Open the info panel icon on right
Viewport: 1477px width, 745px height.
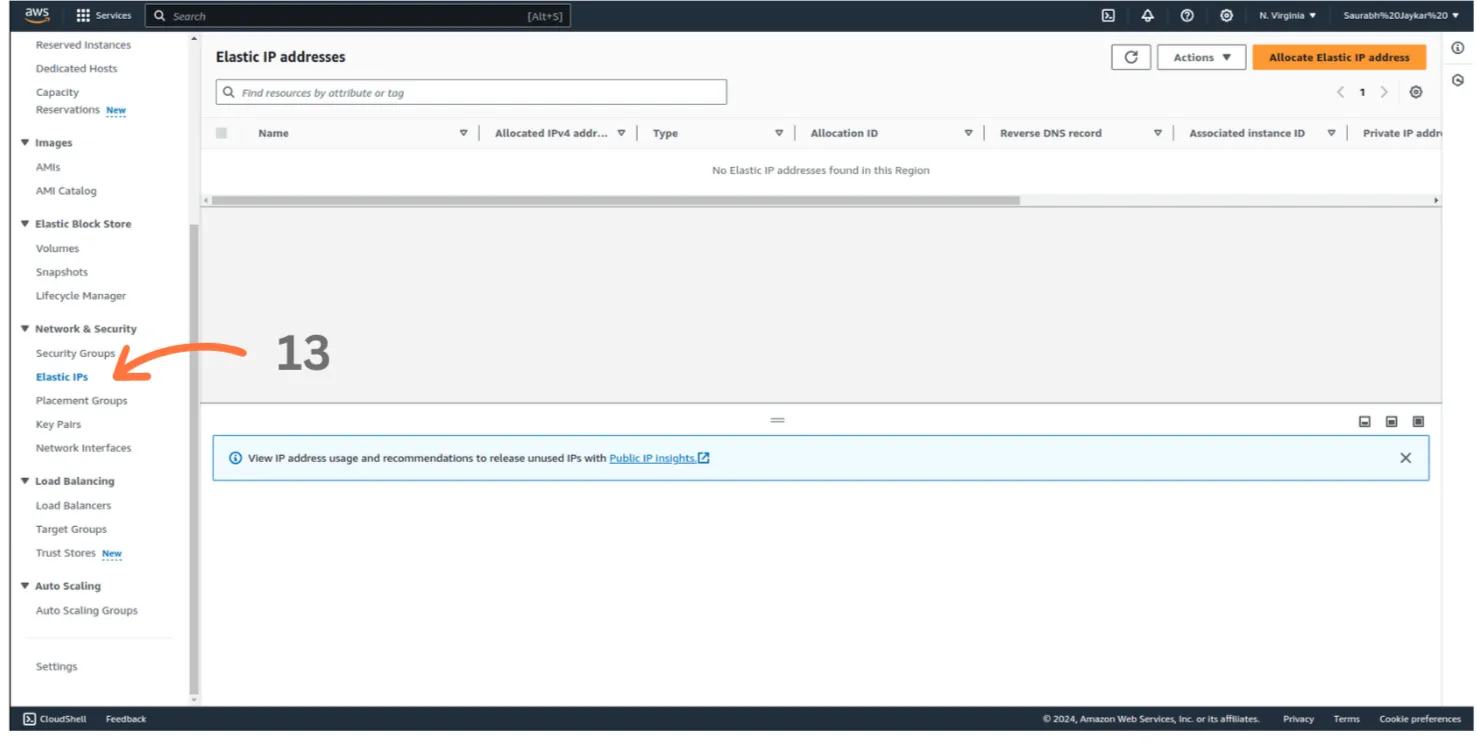point(1458,48)
